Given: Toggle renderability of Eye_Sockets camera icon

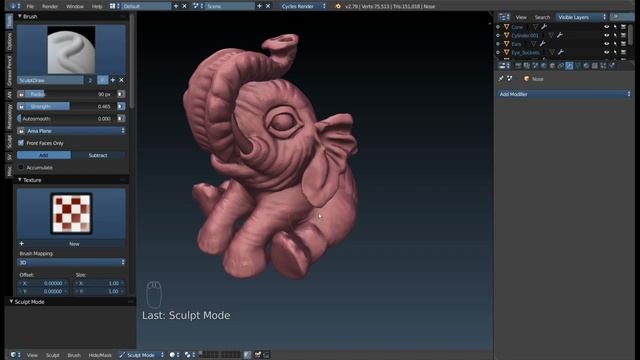Looking at the screenshot, I should (624, 52).
